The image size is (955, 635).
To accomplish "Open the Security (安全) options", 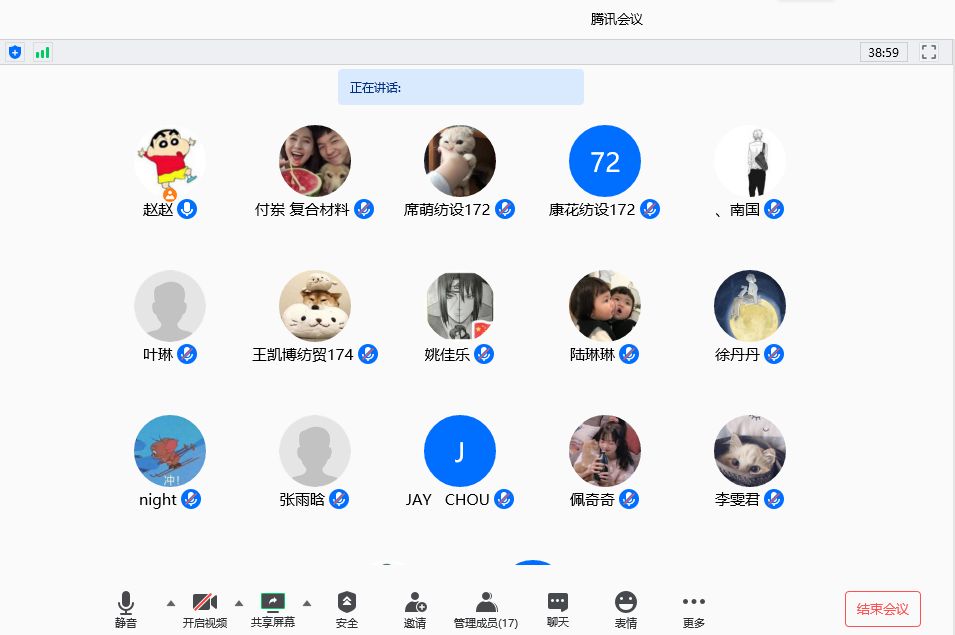I will (x=346, y=608).
